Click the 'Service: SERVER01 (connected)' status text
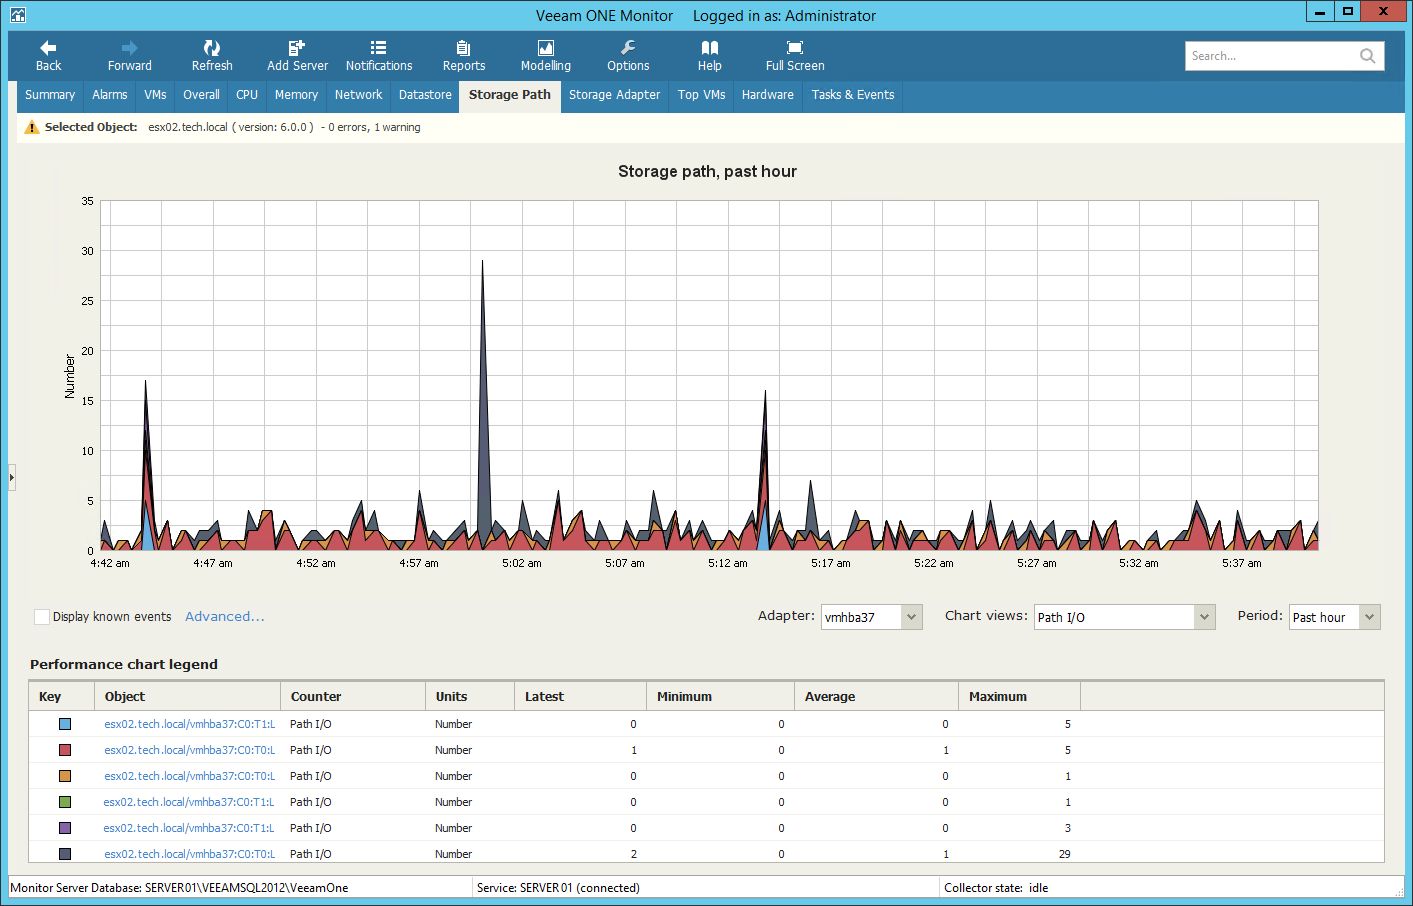The image size is (1413, 906). click(558, 888)
